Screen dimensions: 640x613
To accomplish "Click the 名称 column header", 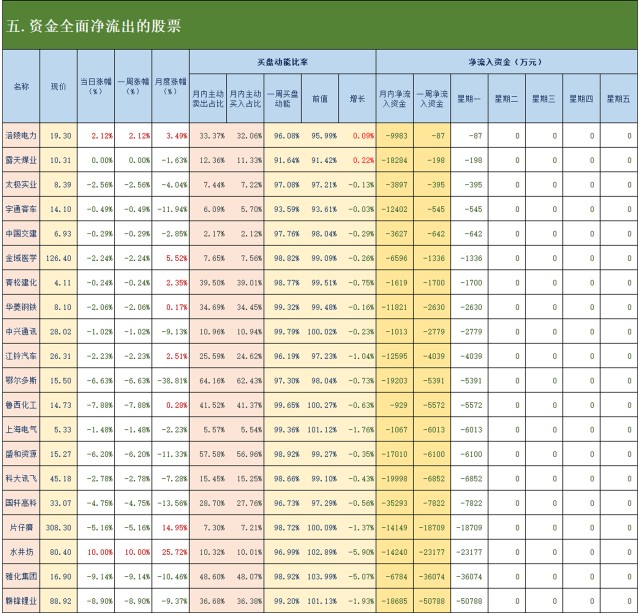I will coord(21,86).
